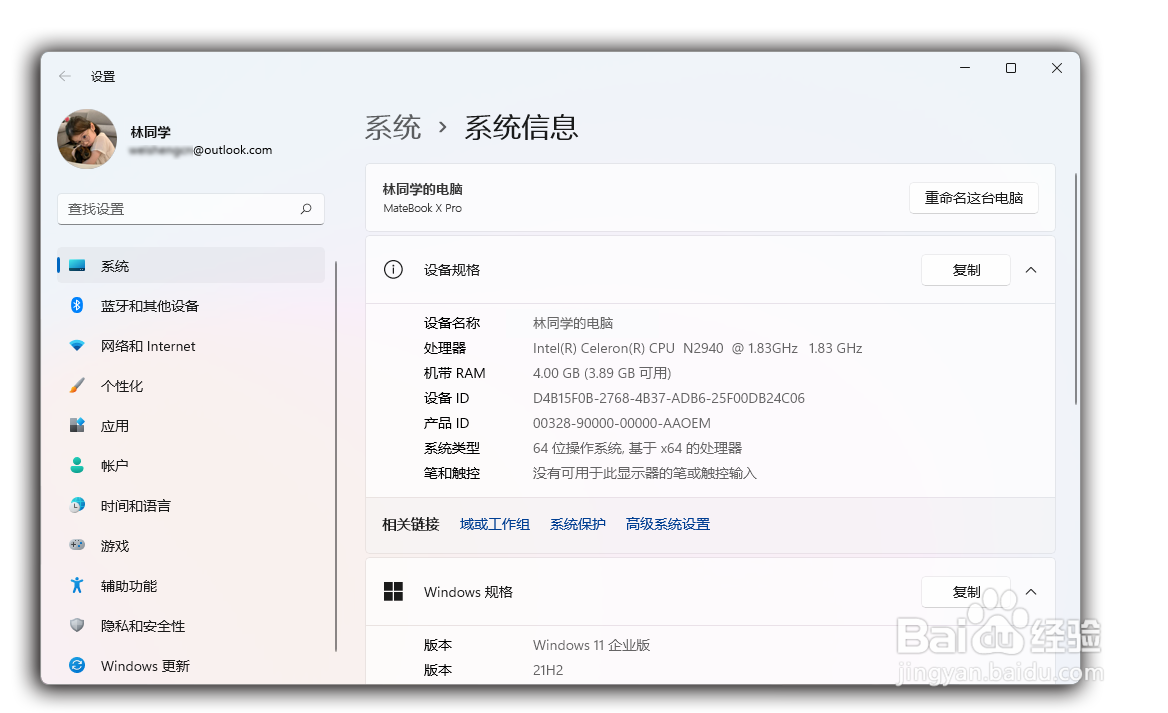Collapse the Windows 规格 section chevron
The width and height of the screenshot is (1168, 713).
1031,592
